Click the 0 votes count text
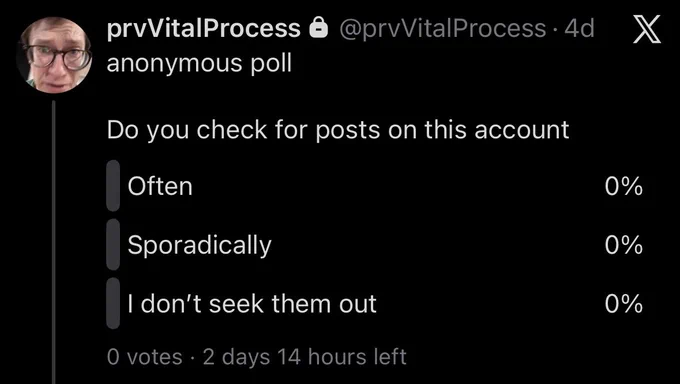 [144, 357]
